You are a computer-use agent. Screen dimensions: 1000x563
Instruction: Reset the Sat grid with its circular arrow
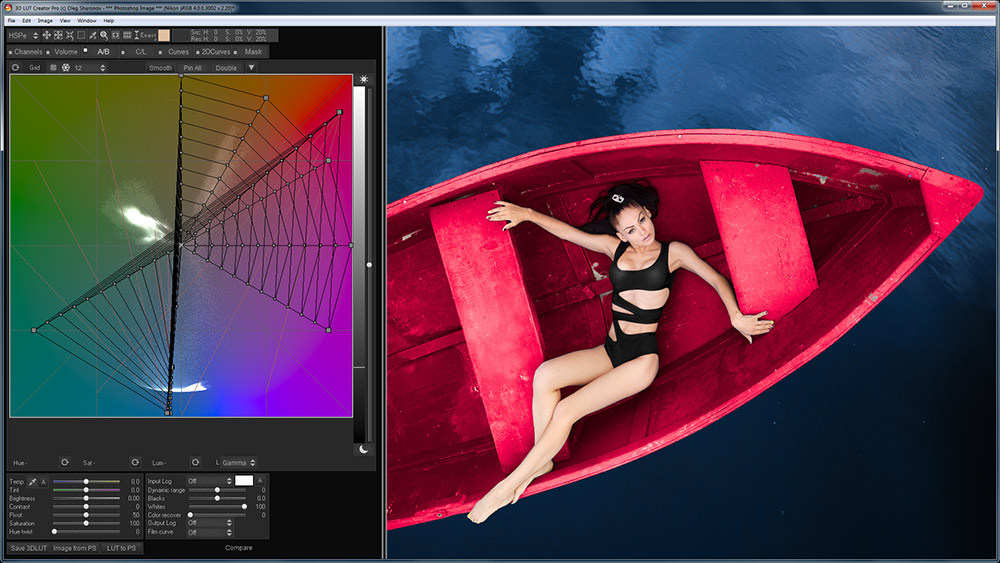point(134,462)
